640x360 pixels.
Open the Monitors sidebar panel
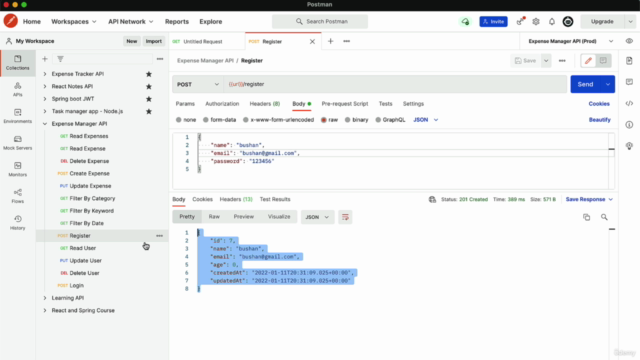tap(18, 169)
